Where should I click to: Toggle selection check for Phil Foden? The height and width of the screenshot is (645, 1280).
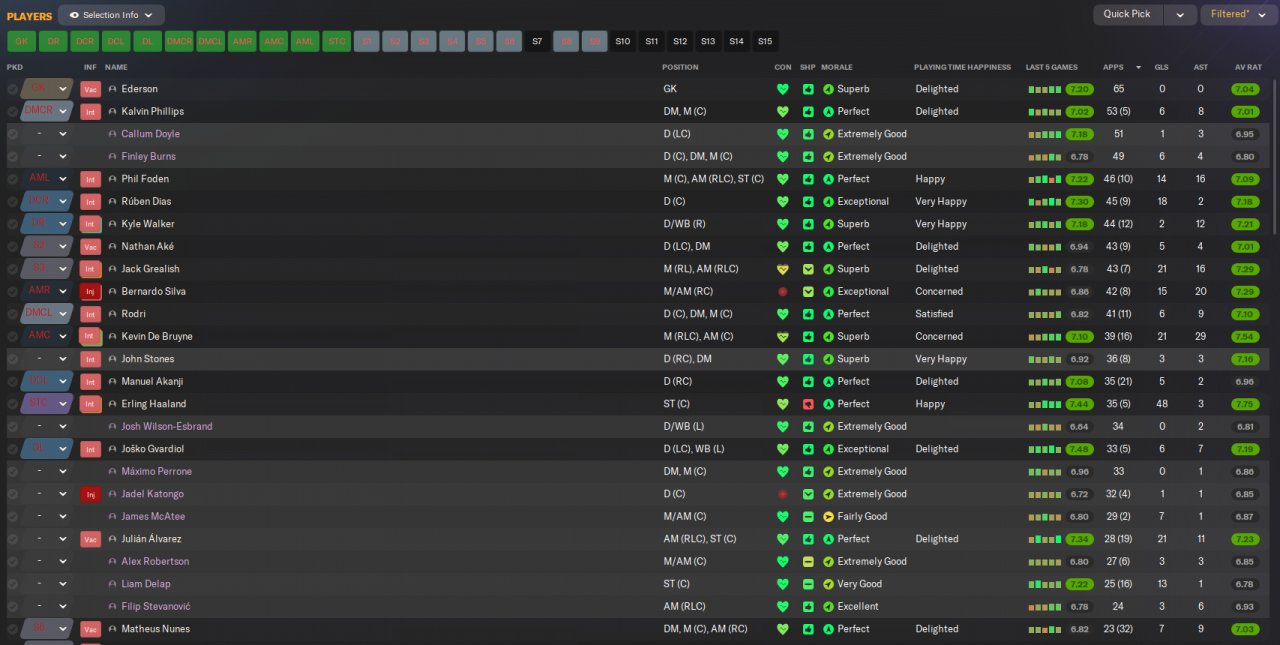pyautogui.click(x=13, y=179)
